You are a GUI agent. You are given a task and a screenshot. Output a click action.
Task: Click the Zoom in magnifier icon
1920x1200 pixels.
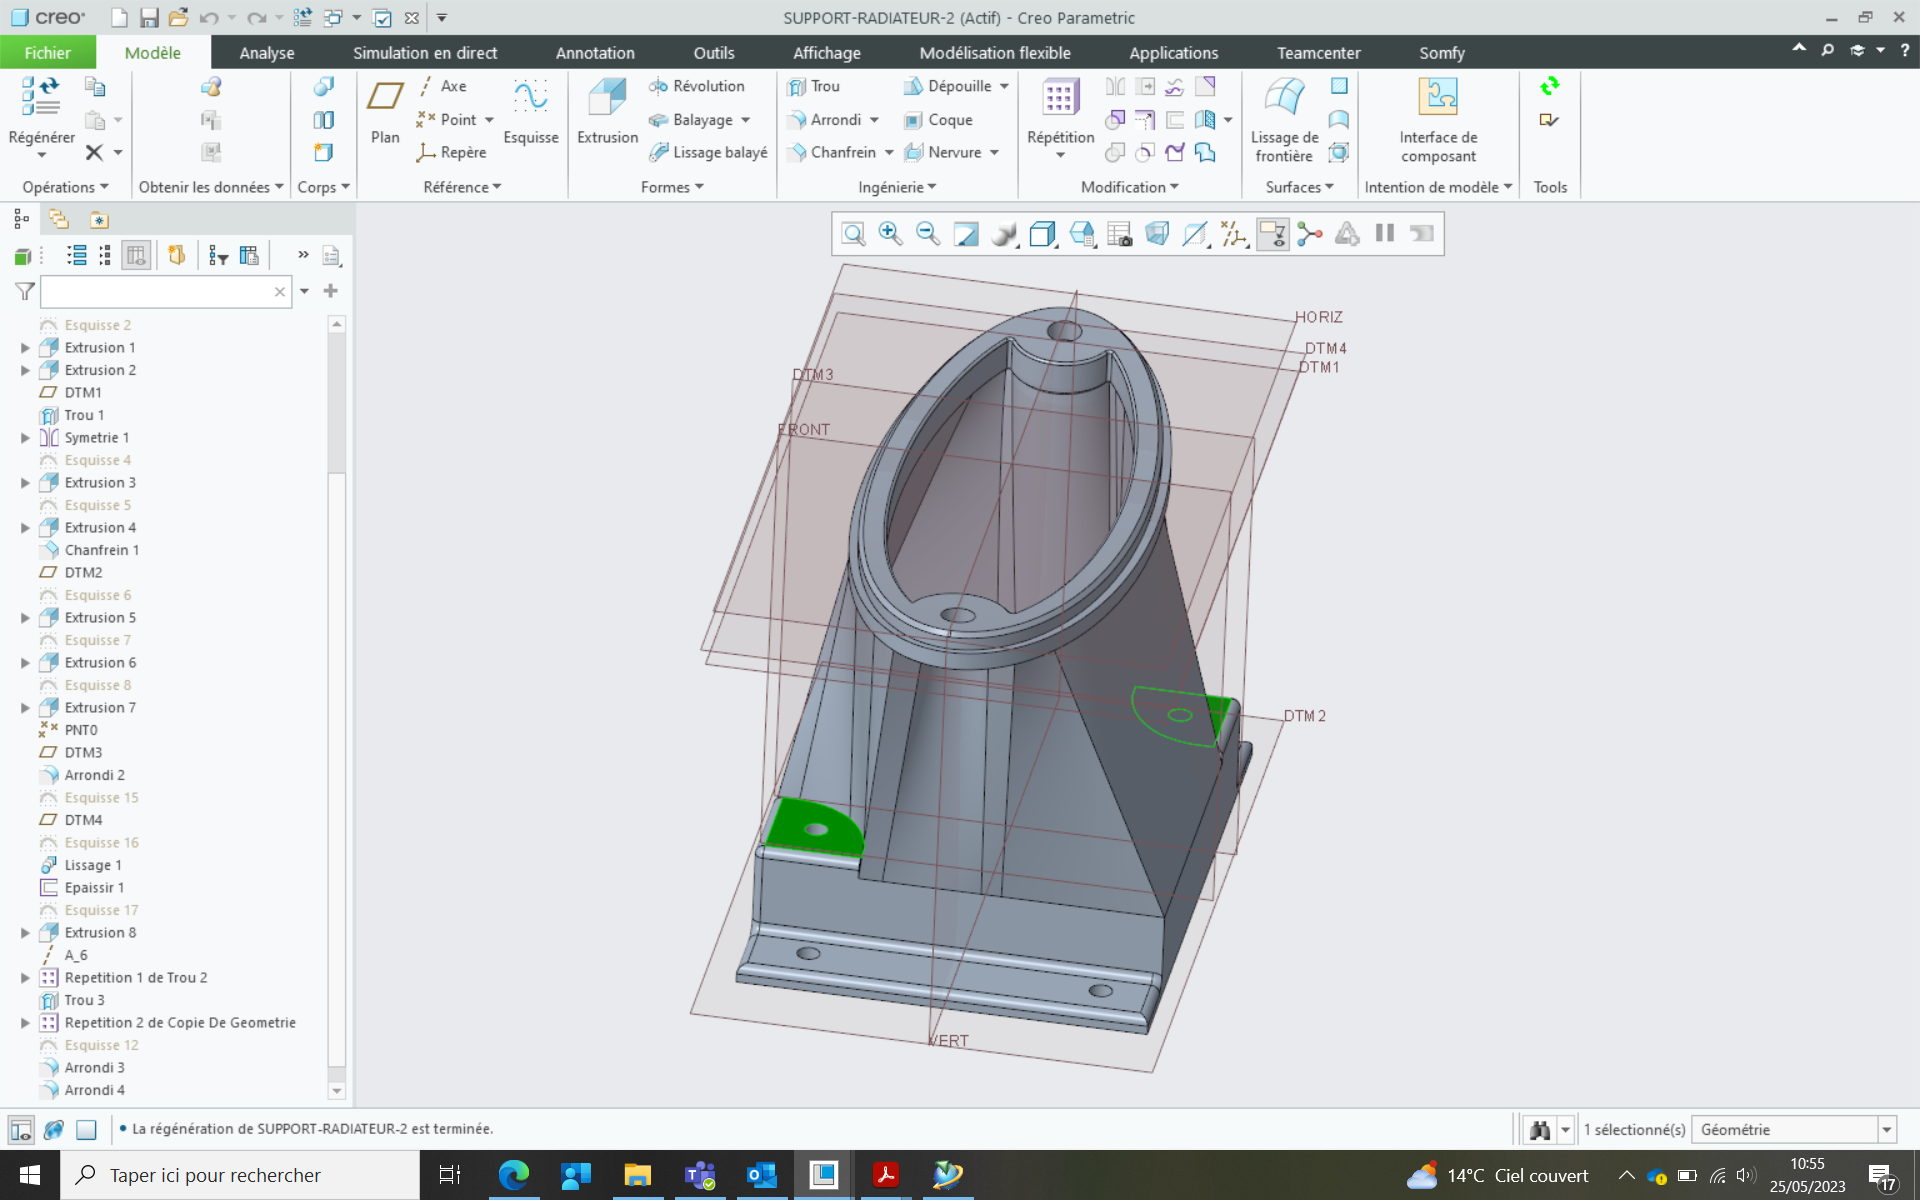(x=890, y=234)
